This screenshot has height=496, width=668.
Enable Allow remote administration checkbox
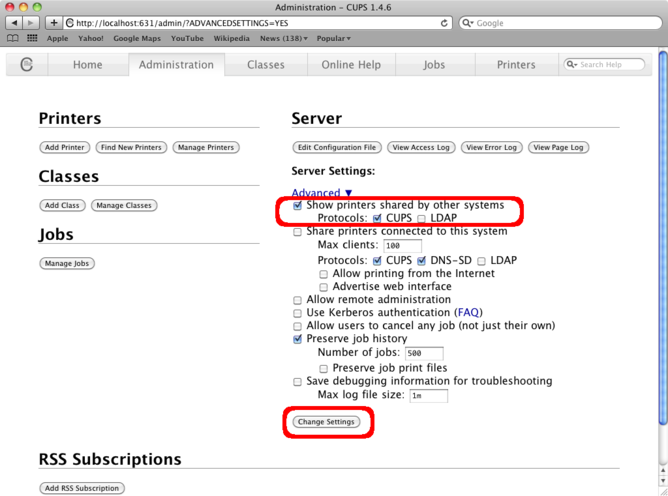(298, 300)
